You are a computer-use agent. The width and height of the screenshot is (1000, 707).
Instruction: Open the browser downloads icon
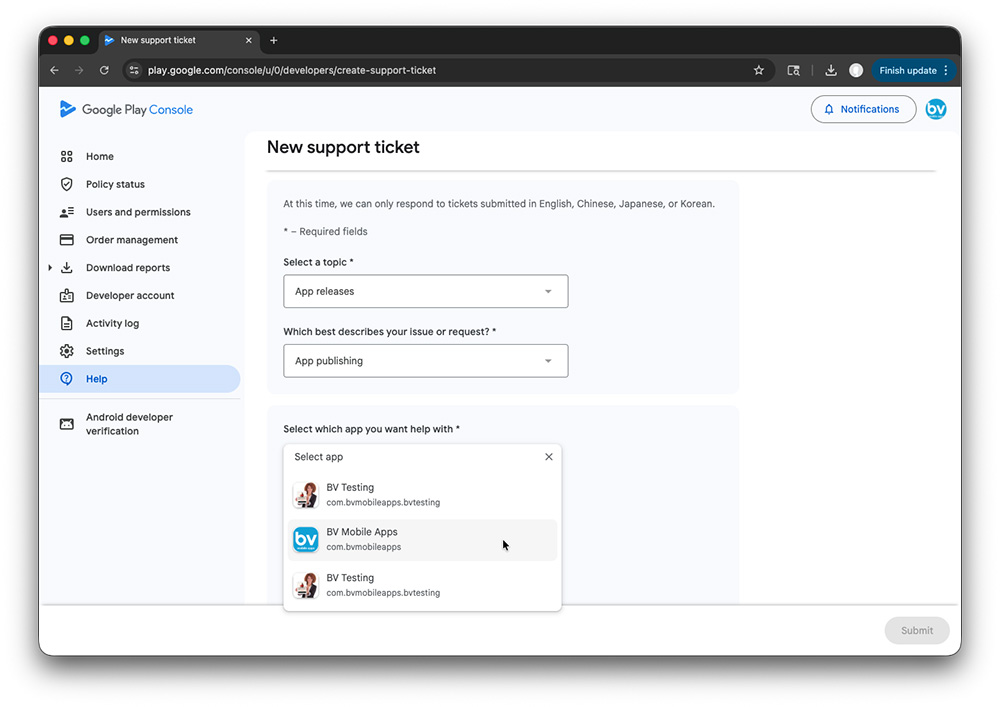830,70
